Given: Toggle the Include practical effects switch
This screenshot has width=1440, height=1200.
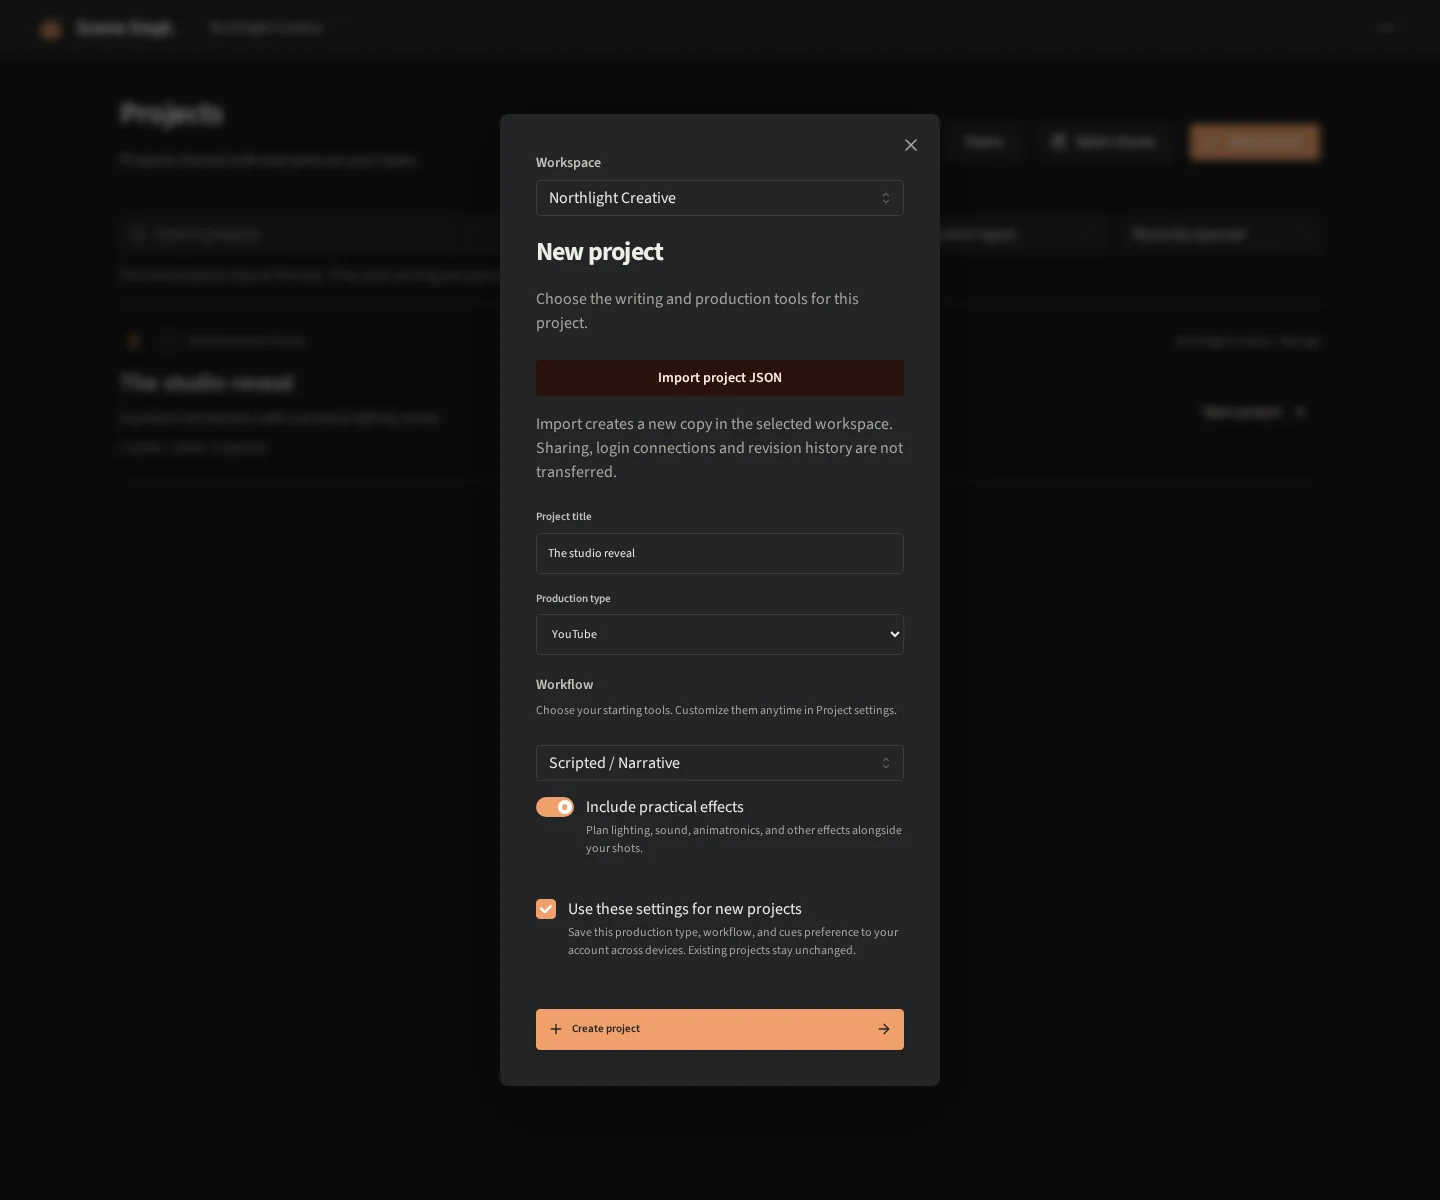Looking at the screenshot, I should 555,807.
